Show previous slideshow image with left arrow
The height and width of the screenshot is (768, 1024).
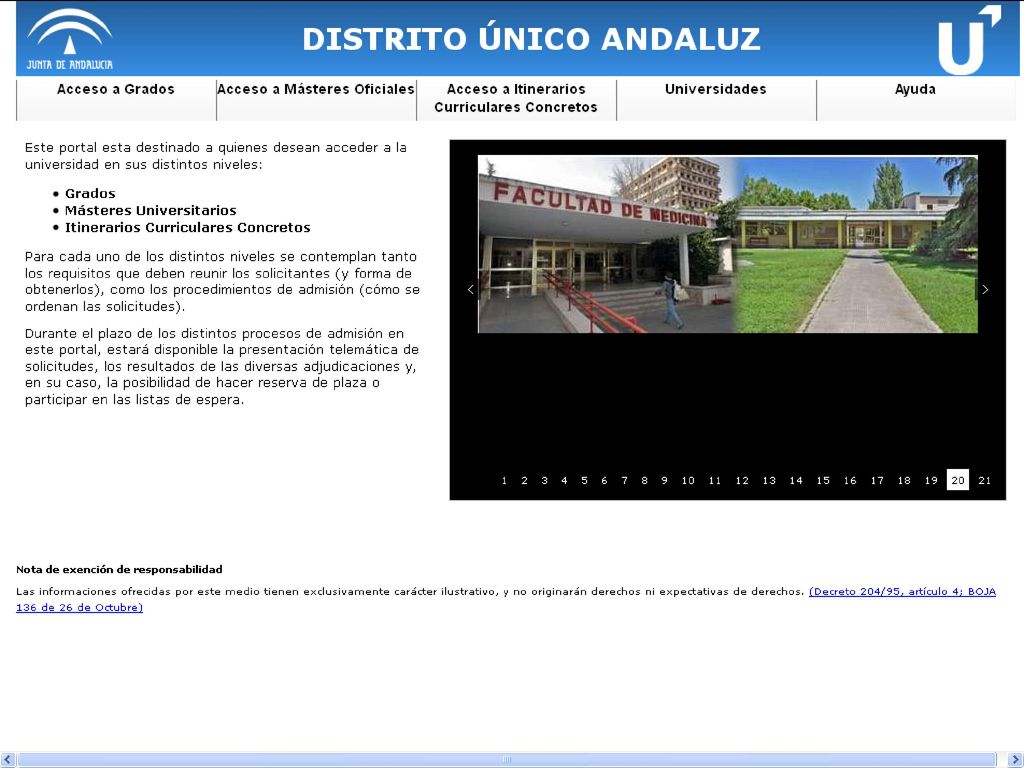pos(470,289)
